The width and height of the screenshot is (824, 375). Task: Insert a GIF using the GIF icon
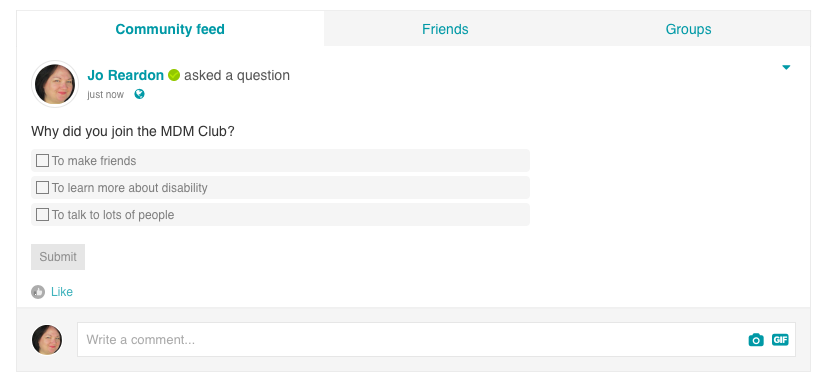click(780, 340)
